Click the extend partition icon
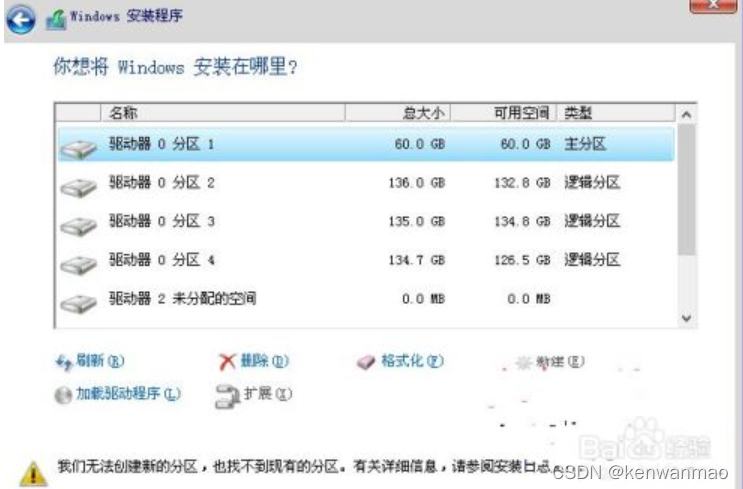Image resolution: width=743 pixels, height=489 pixels. click(x=227, y=396)
